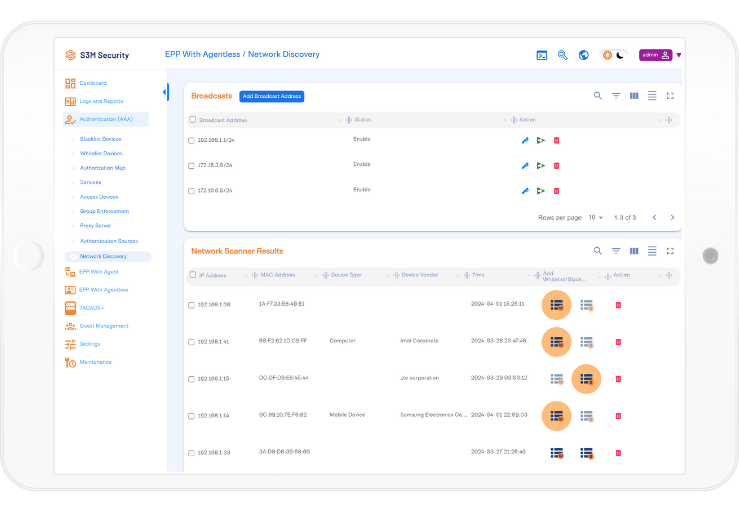739x512 pixels.
Task: Select the checkbox for 192.168.1.15 row
Action: [192, 379]
